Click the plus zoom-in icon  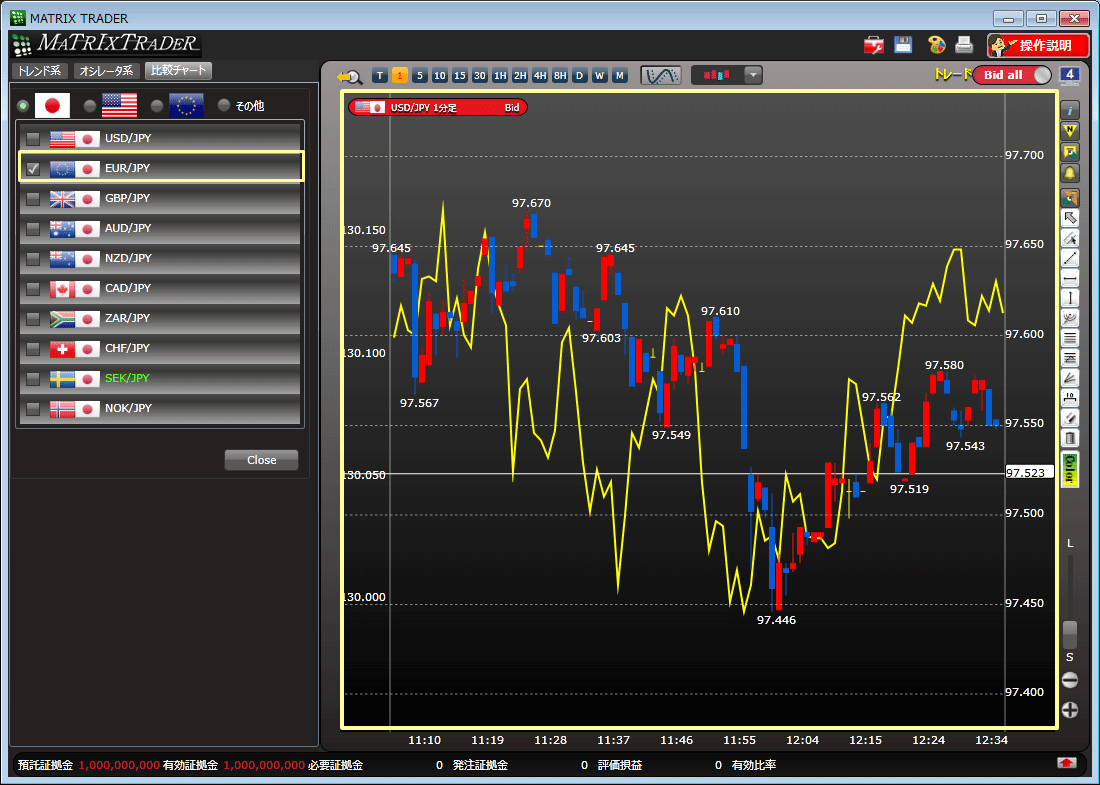click(x=1069, y=711)
